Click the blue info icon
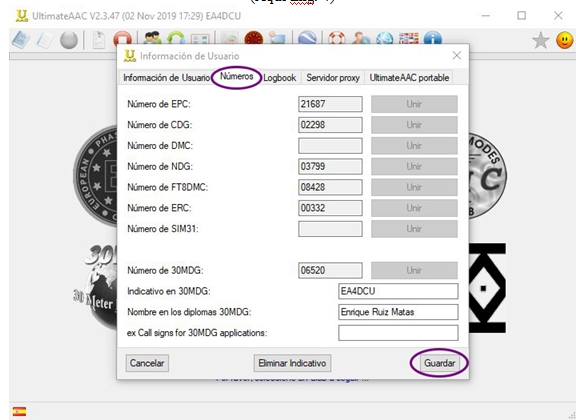Screen dimensions: 576x420 pyautogui.click(x=432, y=38)
